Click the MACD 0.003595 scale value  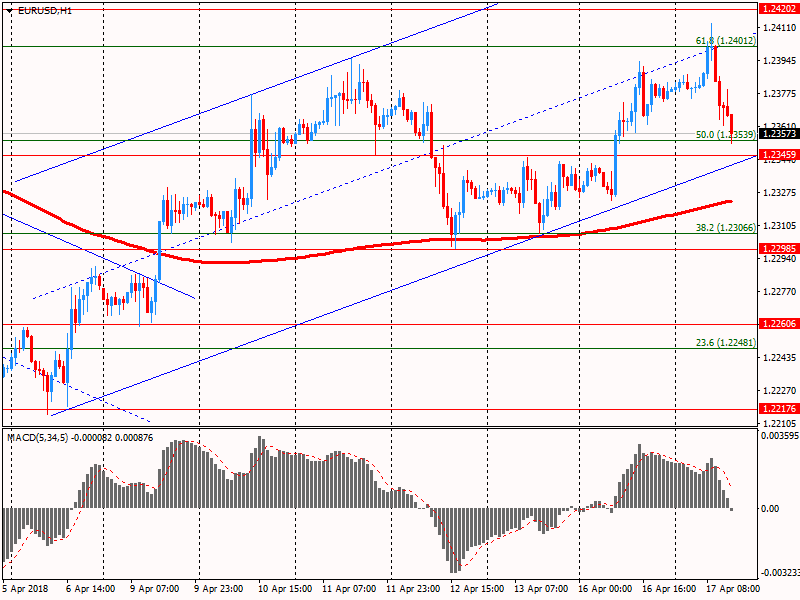(780, 436)
